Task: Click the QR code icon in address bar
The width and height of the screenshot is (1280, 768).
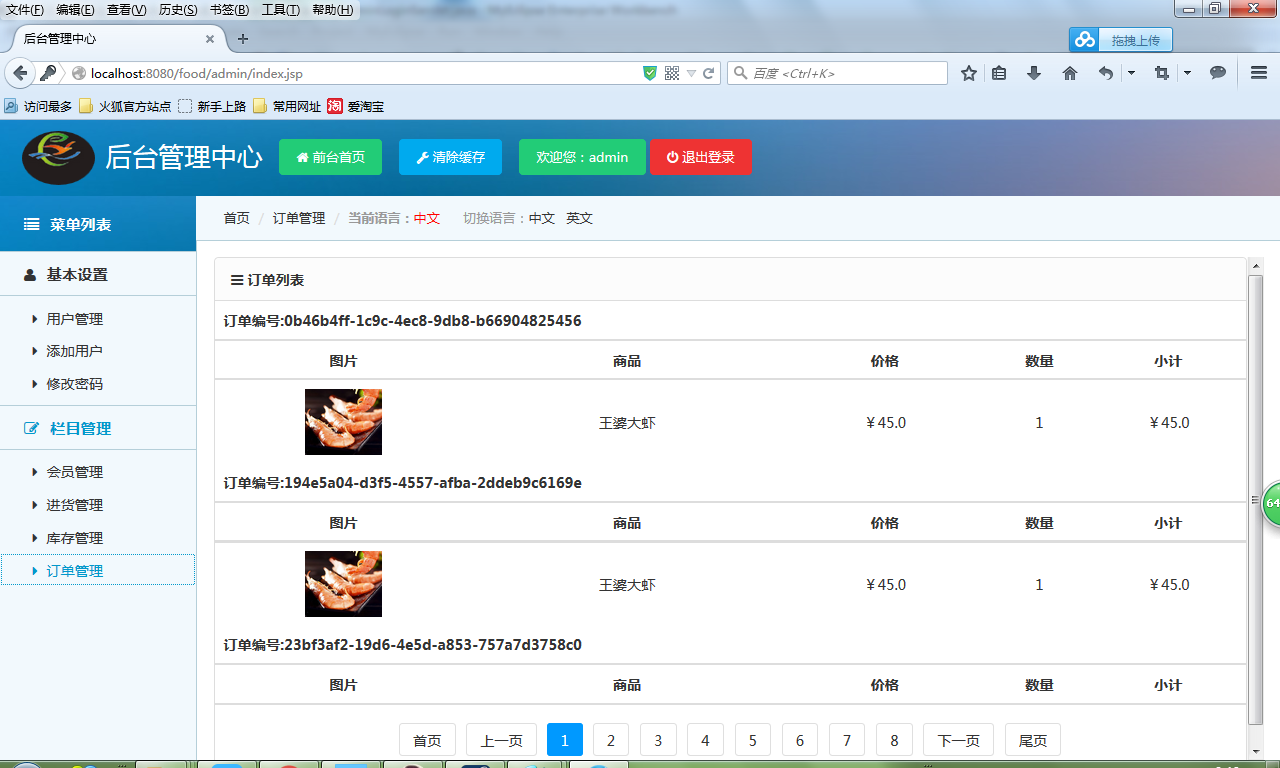Action: click(672, 73)
